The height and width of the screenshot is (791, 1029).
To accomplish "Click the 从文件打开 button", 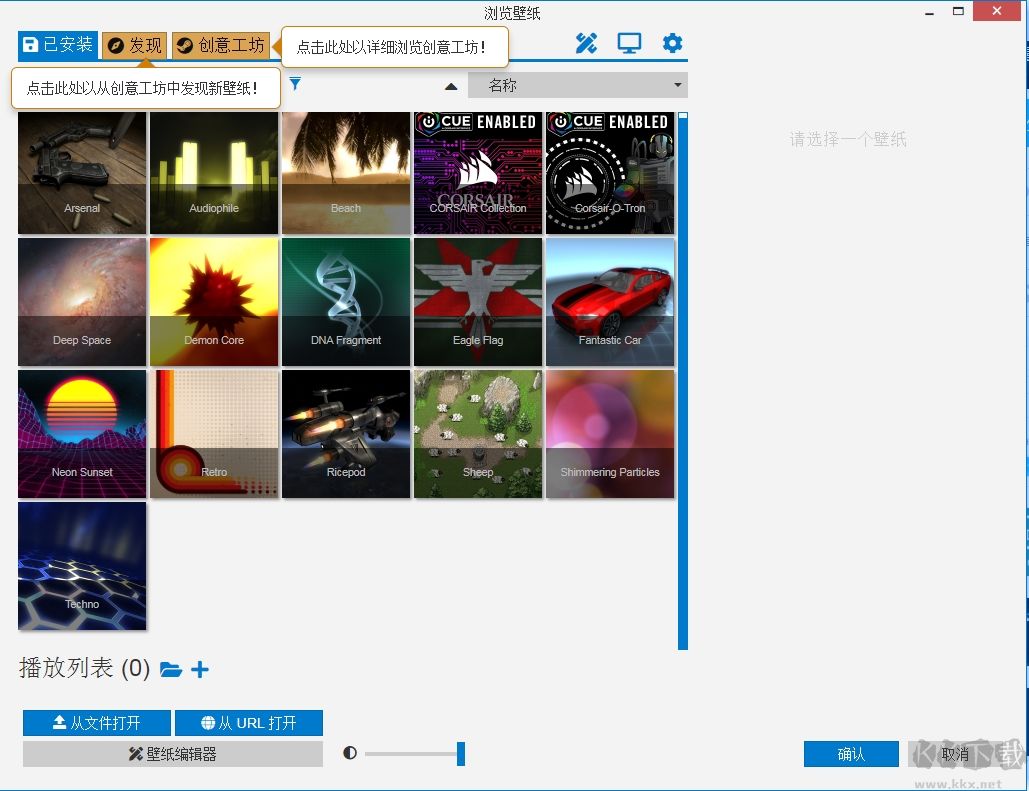I will (97, 723).
